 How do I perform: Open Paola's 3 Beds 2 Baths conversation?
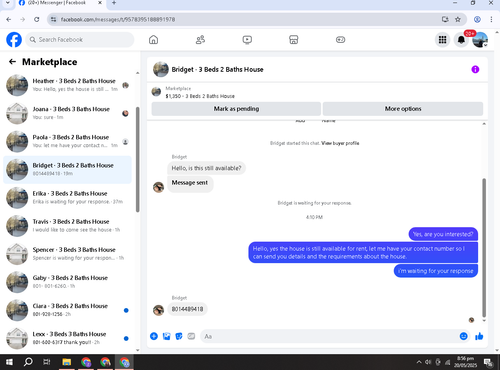tap(67, 141)
